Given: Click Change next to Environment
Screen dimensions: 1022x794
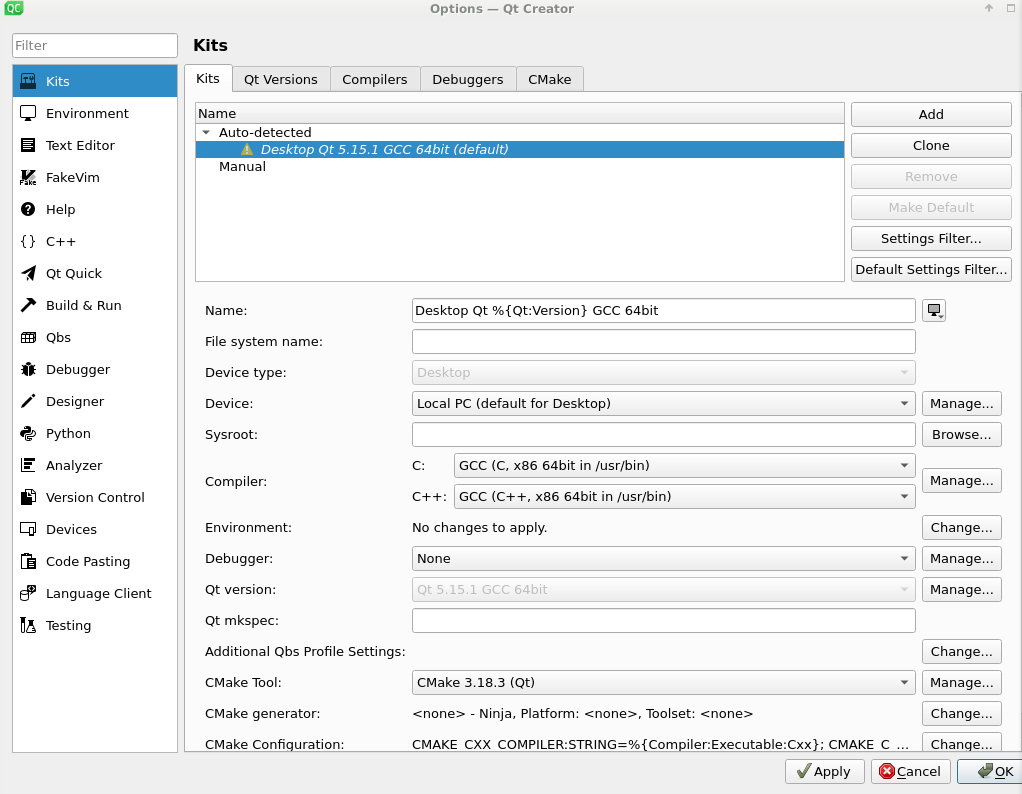Looking at the screenshot, I should tap(961, 527).
